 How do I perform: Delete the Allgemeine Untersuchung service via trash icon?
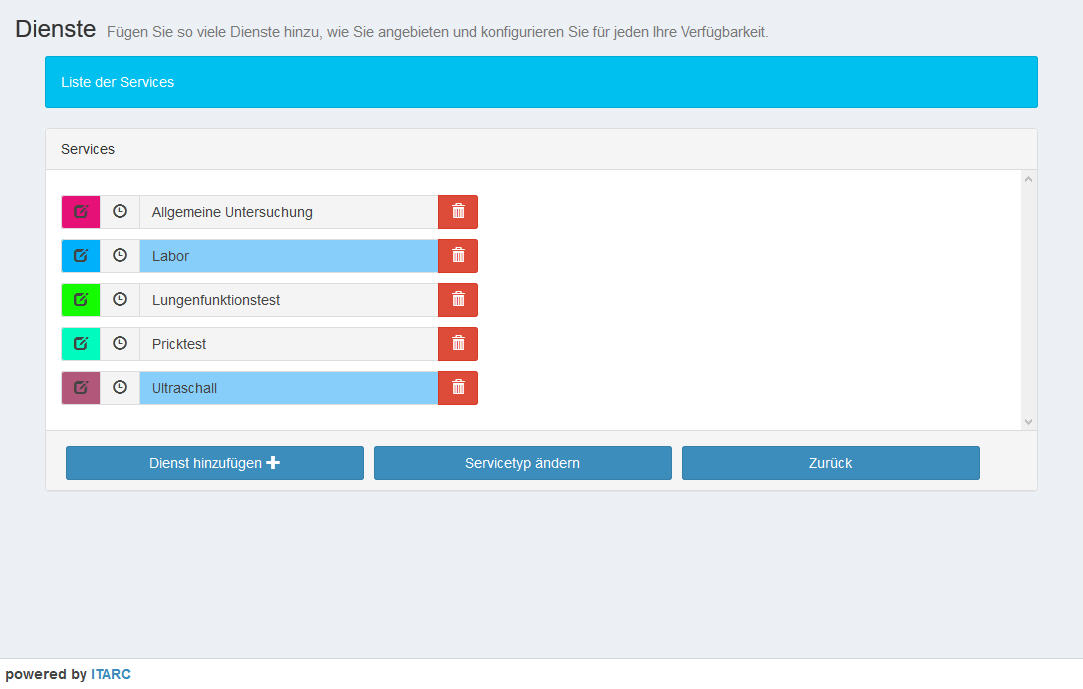[x=458, y=212]
